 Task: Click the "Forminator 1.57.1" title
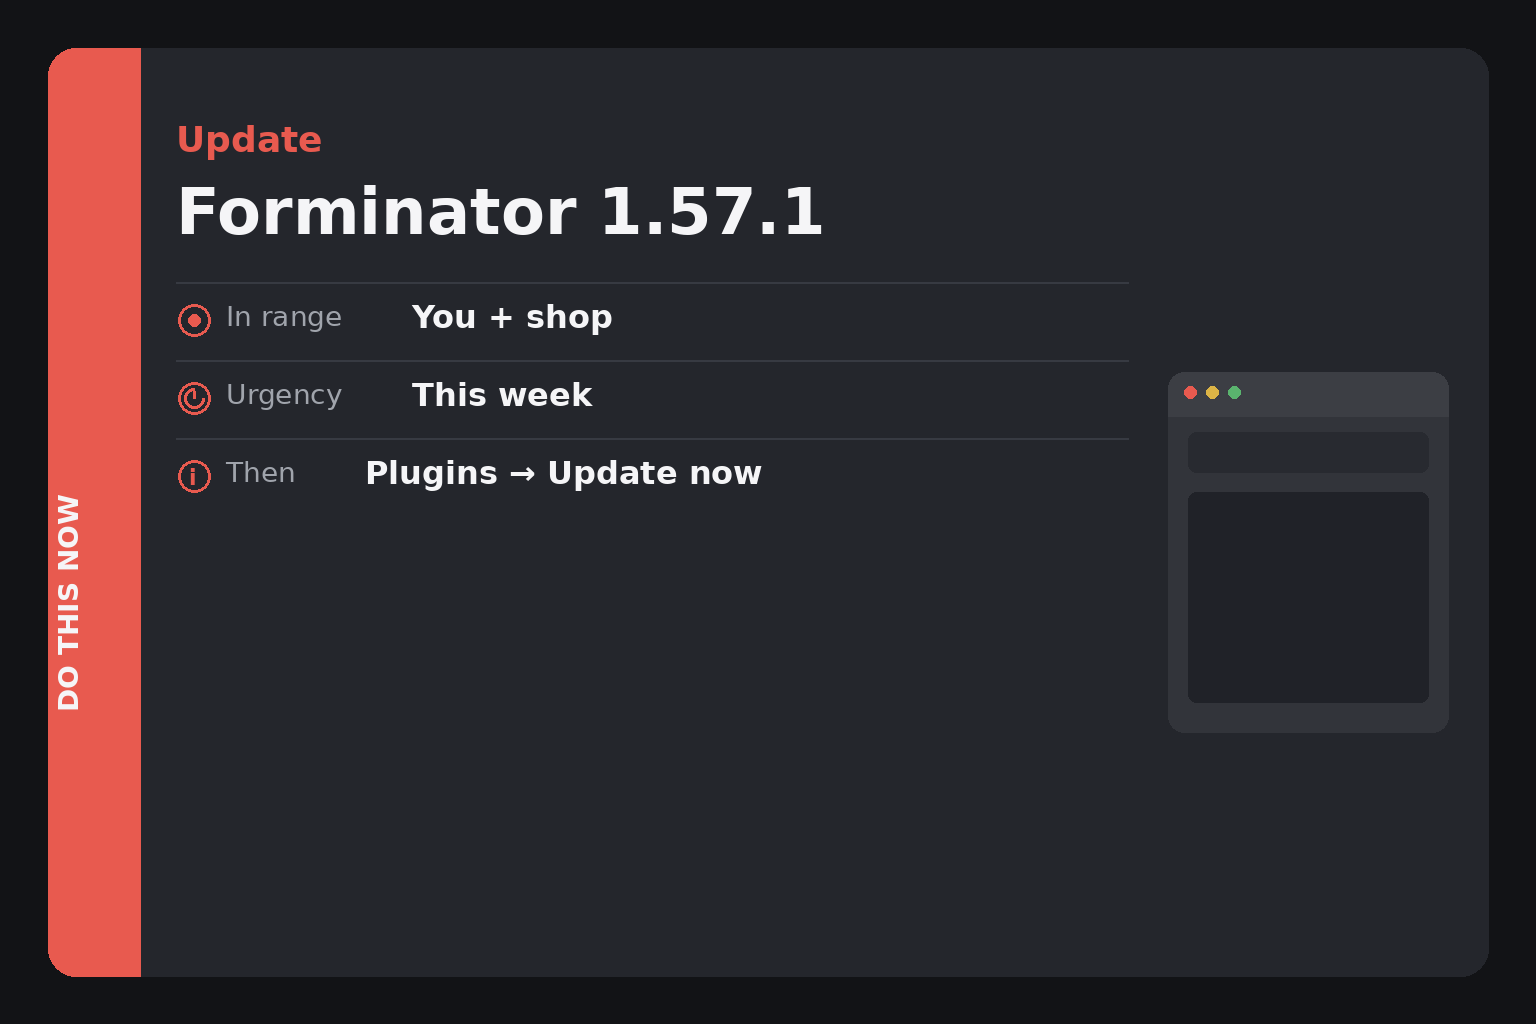click(500, 212)
